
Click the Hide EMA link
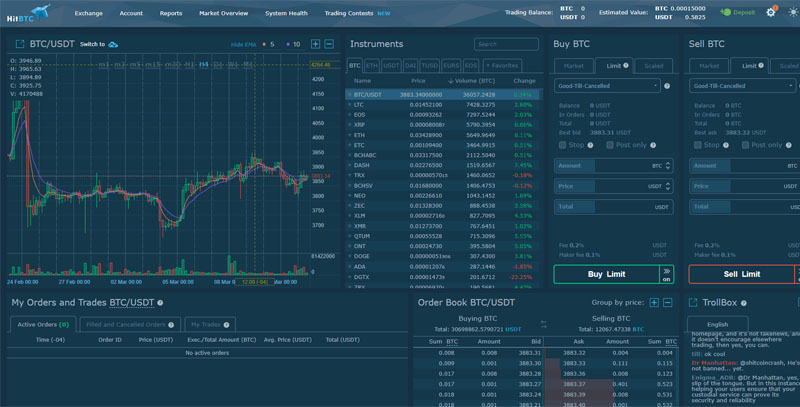point(243,45)
